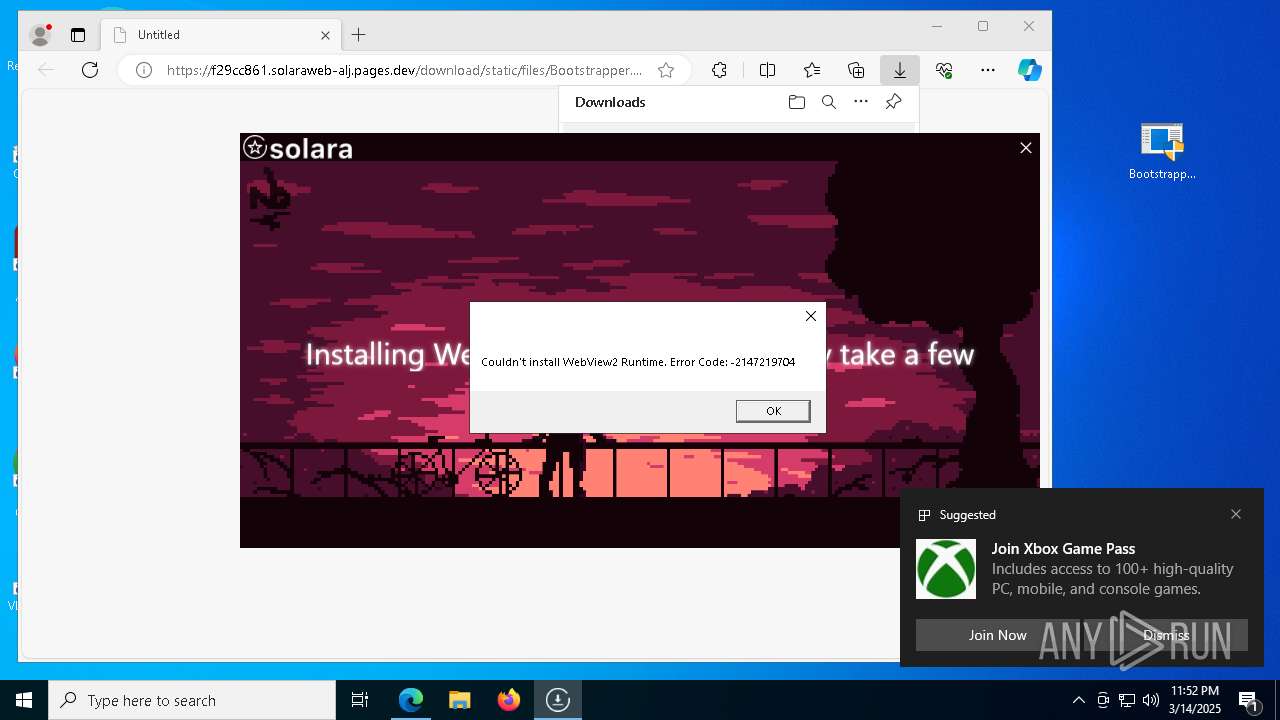1280x720 pixels.
Task: Click Join Xbox Game Pass title text
Action: click(x=1063, y=549)
